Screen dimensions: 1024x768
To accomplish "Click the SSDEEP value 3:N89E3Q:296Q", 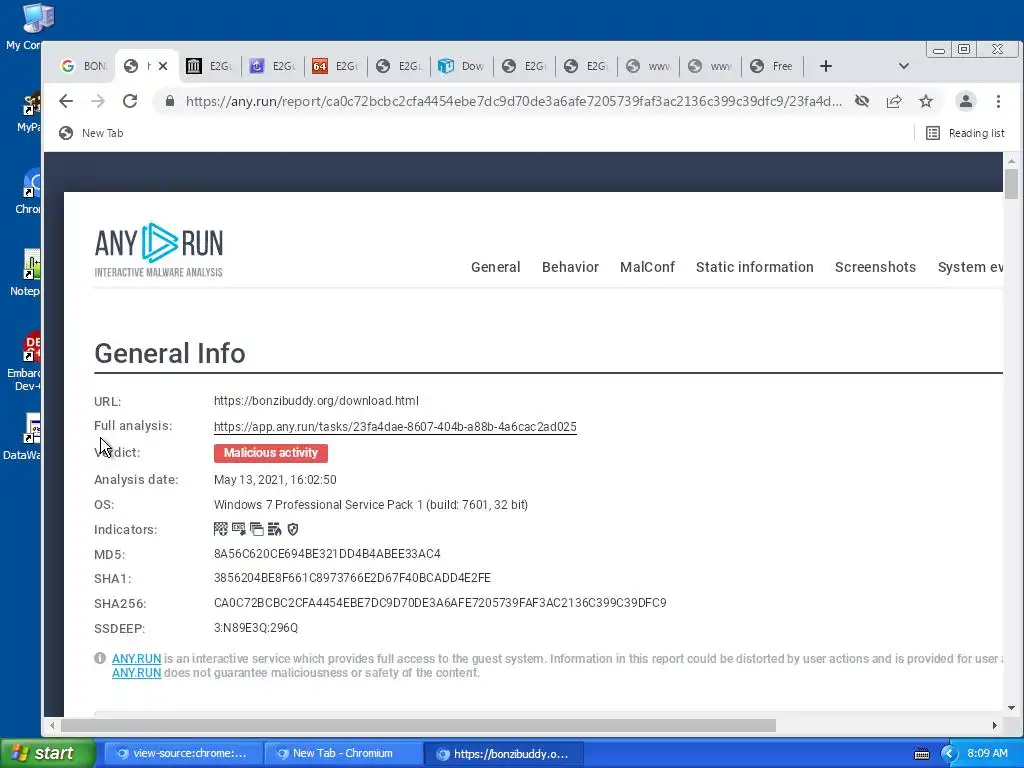I will pyautogui.click(x=256, y=628).
